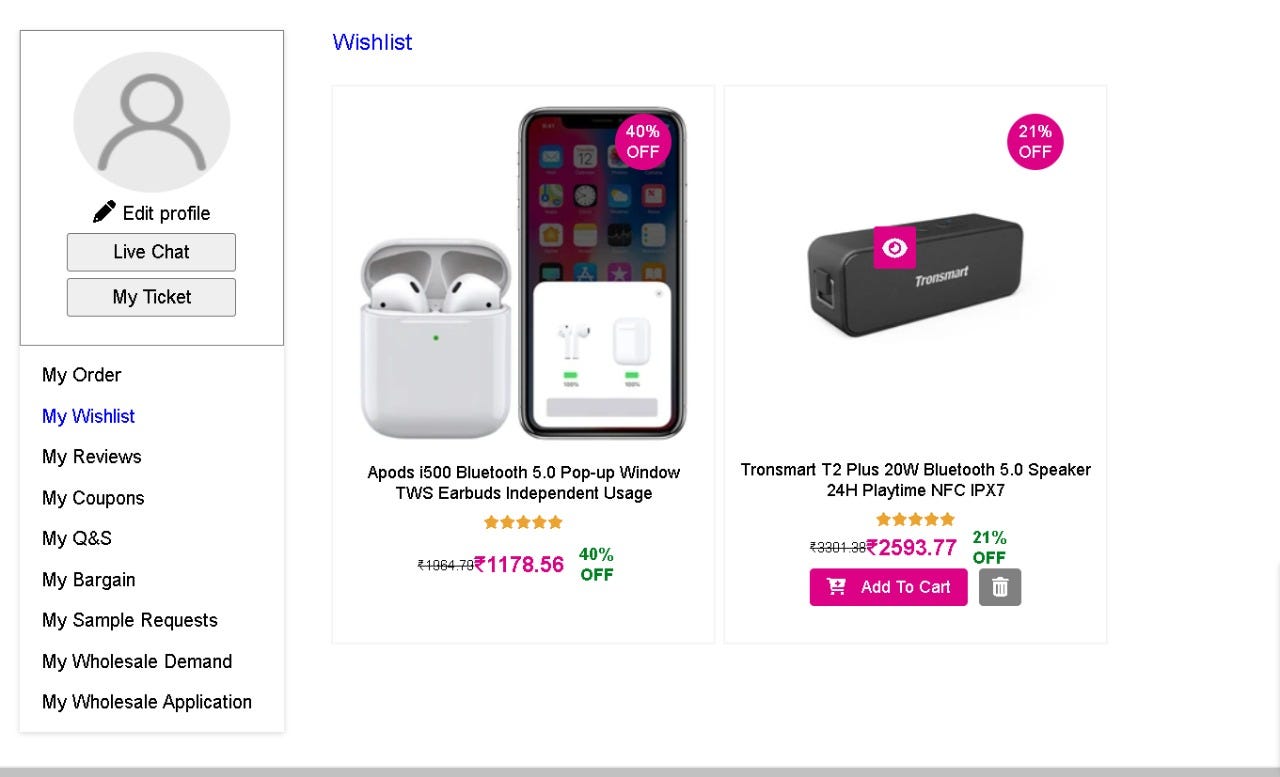Open My Coupons page

tap(93, 498)
